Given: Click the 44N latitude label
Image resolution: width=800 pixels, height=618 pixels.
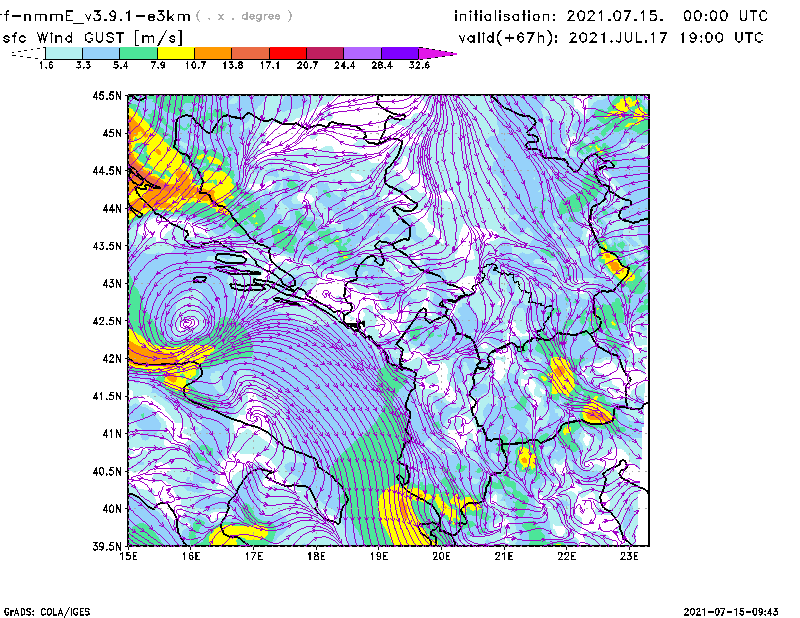Looking at the screenshot, I should click(x=112, y=208).
